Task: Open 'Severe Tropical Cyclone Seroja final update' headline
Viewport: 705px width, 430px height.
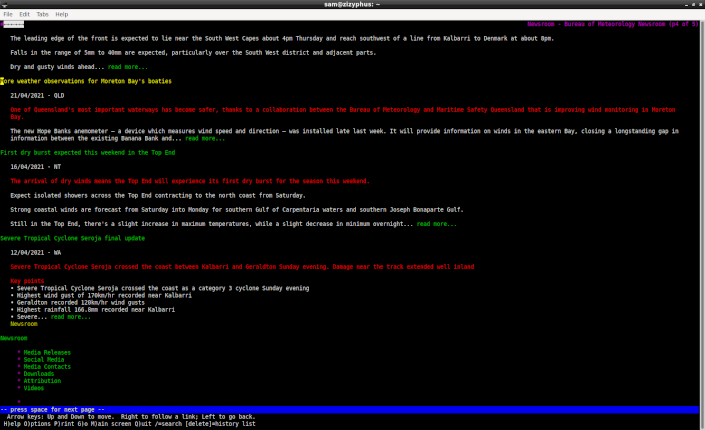Action: tap(72, 238)
